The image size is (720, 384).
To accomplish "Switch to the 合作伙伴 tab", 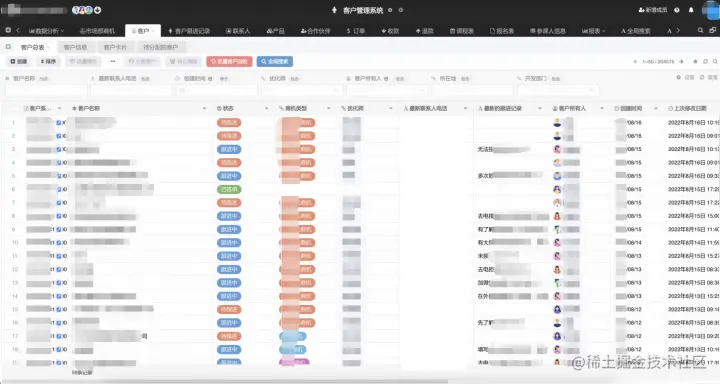I will pyautogui.click(x=315, y=31).
